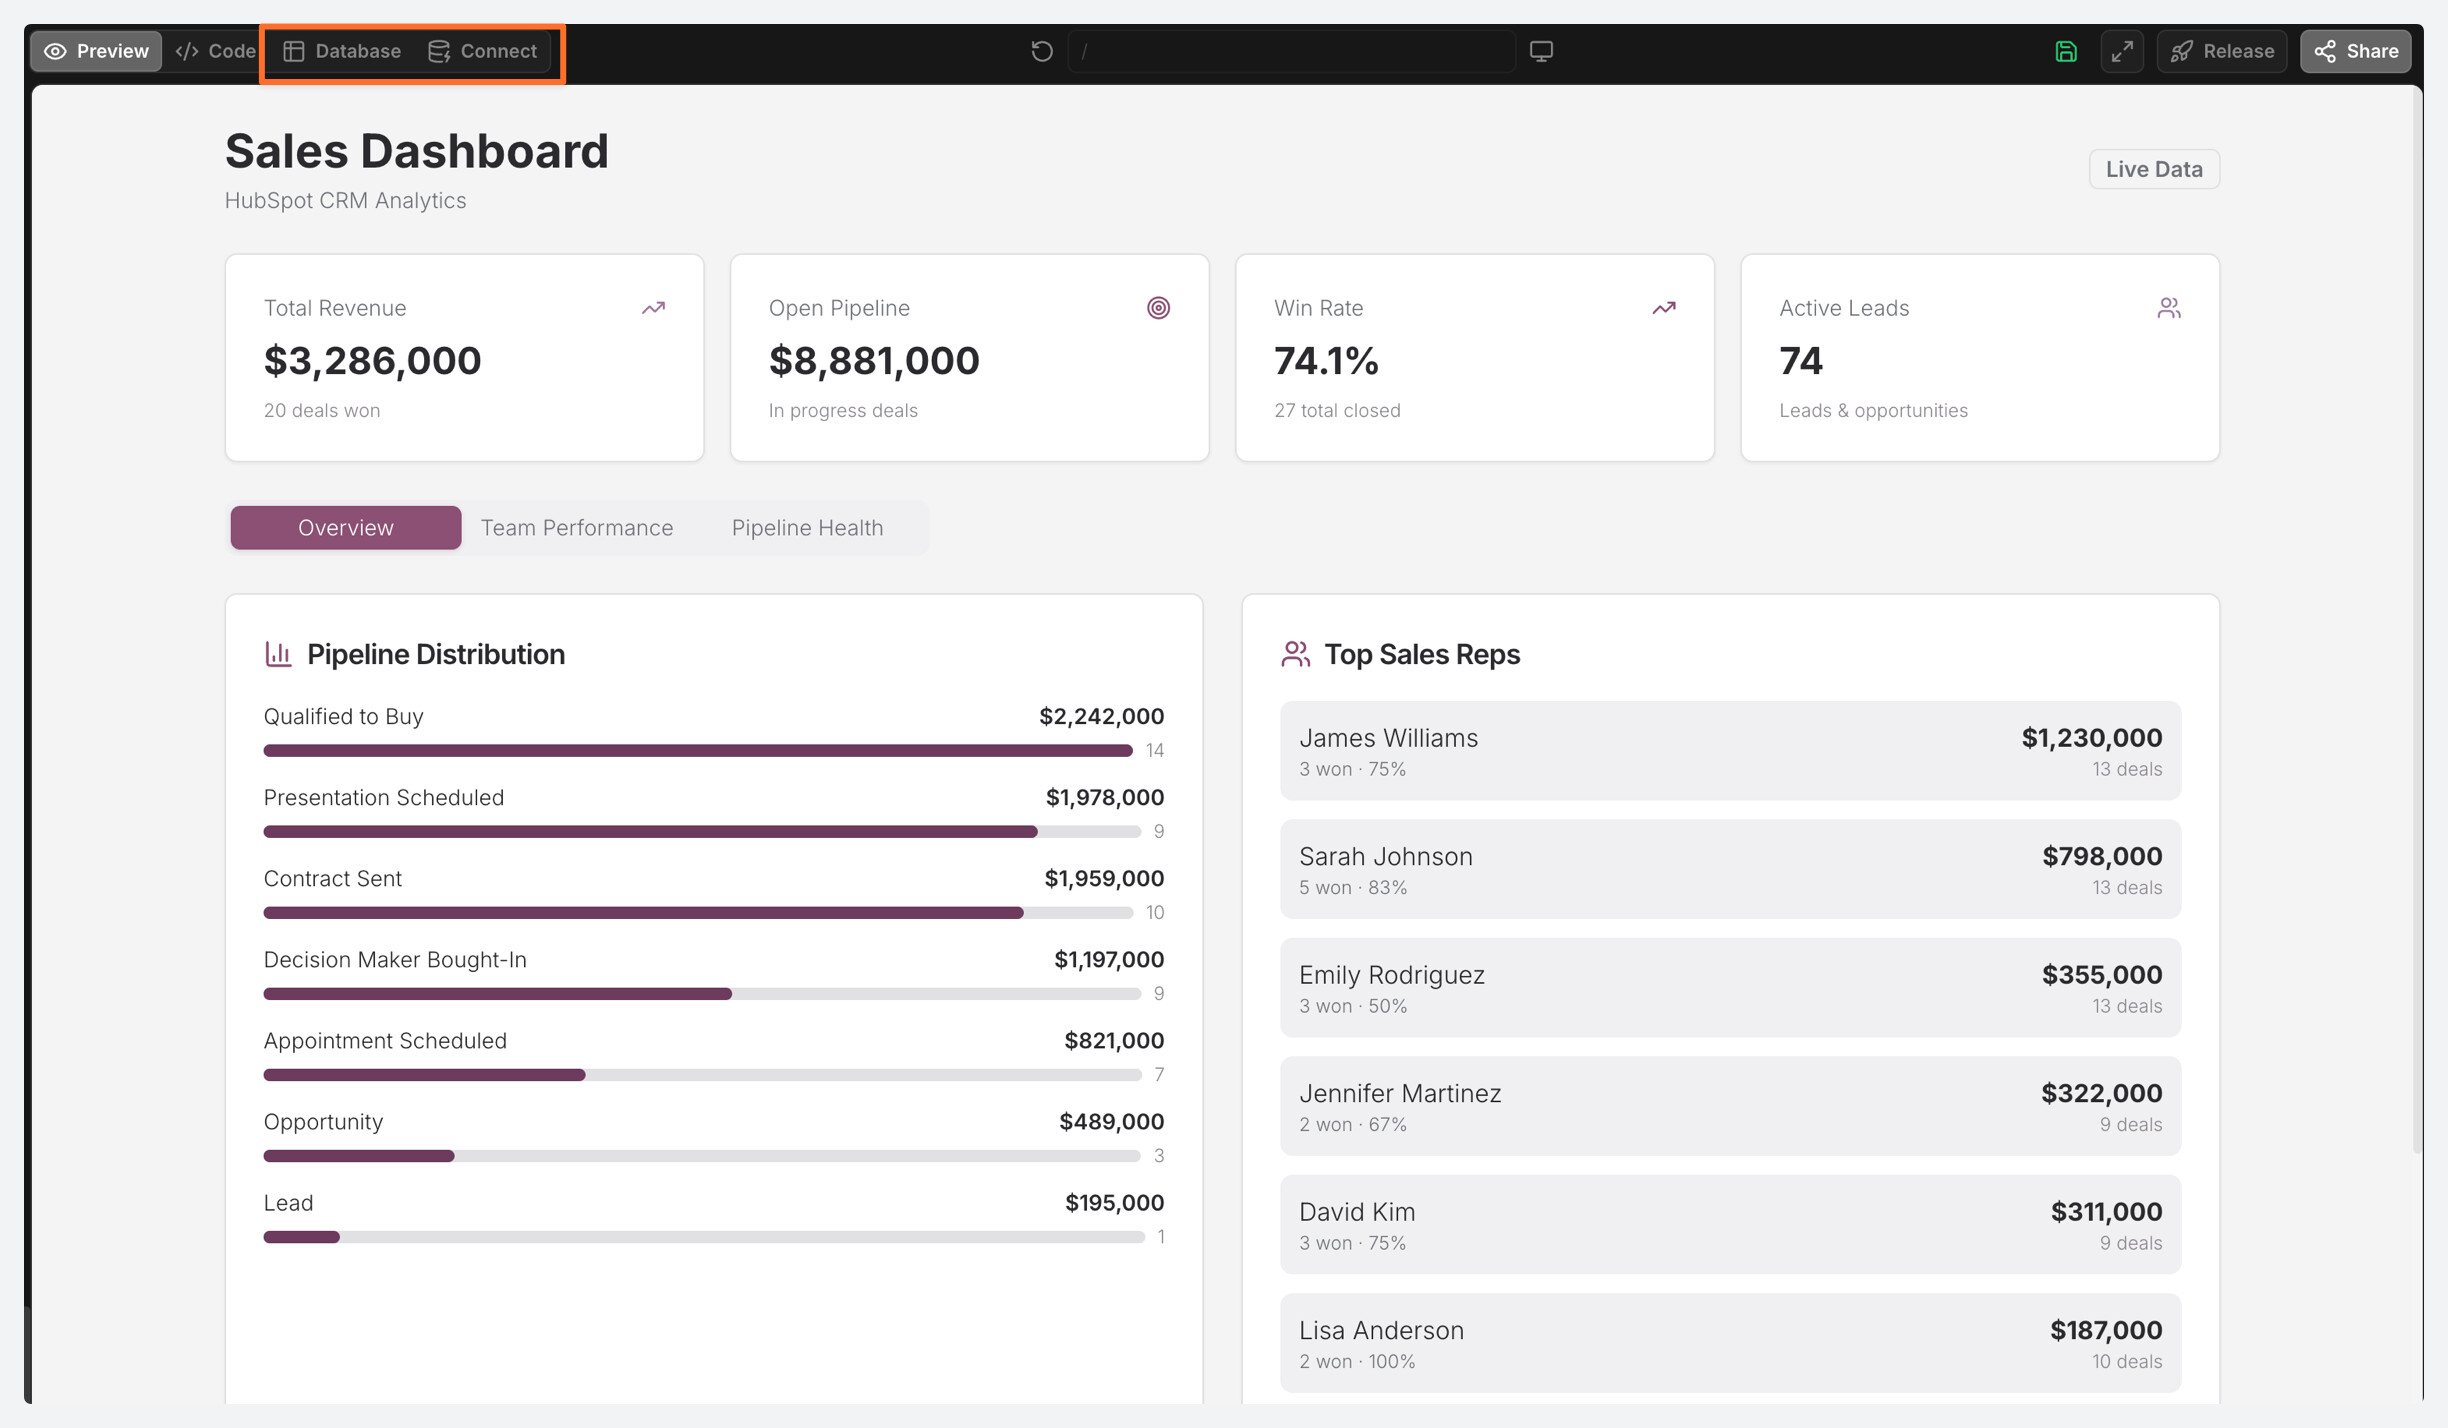Click the Qualified to Buy progress bar
The image size is (2448, 1428).
click(x=697, y=750)
